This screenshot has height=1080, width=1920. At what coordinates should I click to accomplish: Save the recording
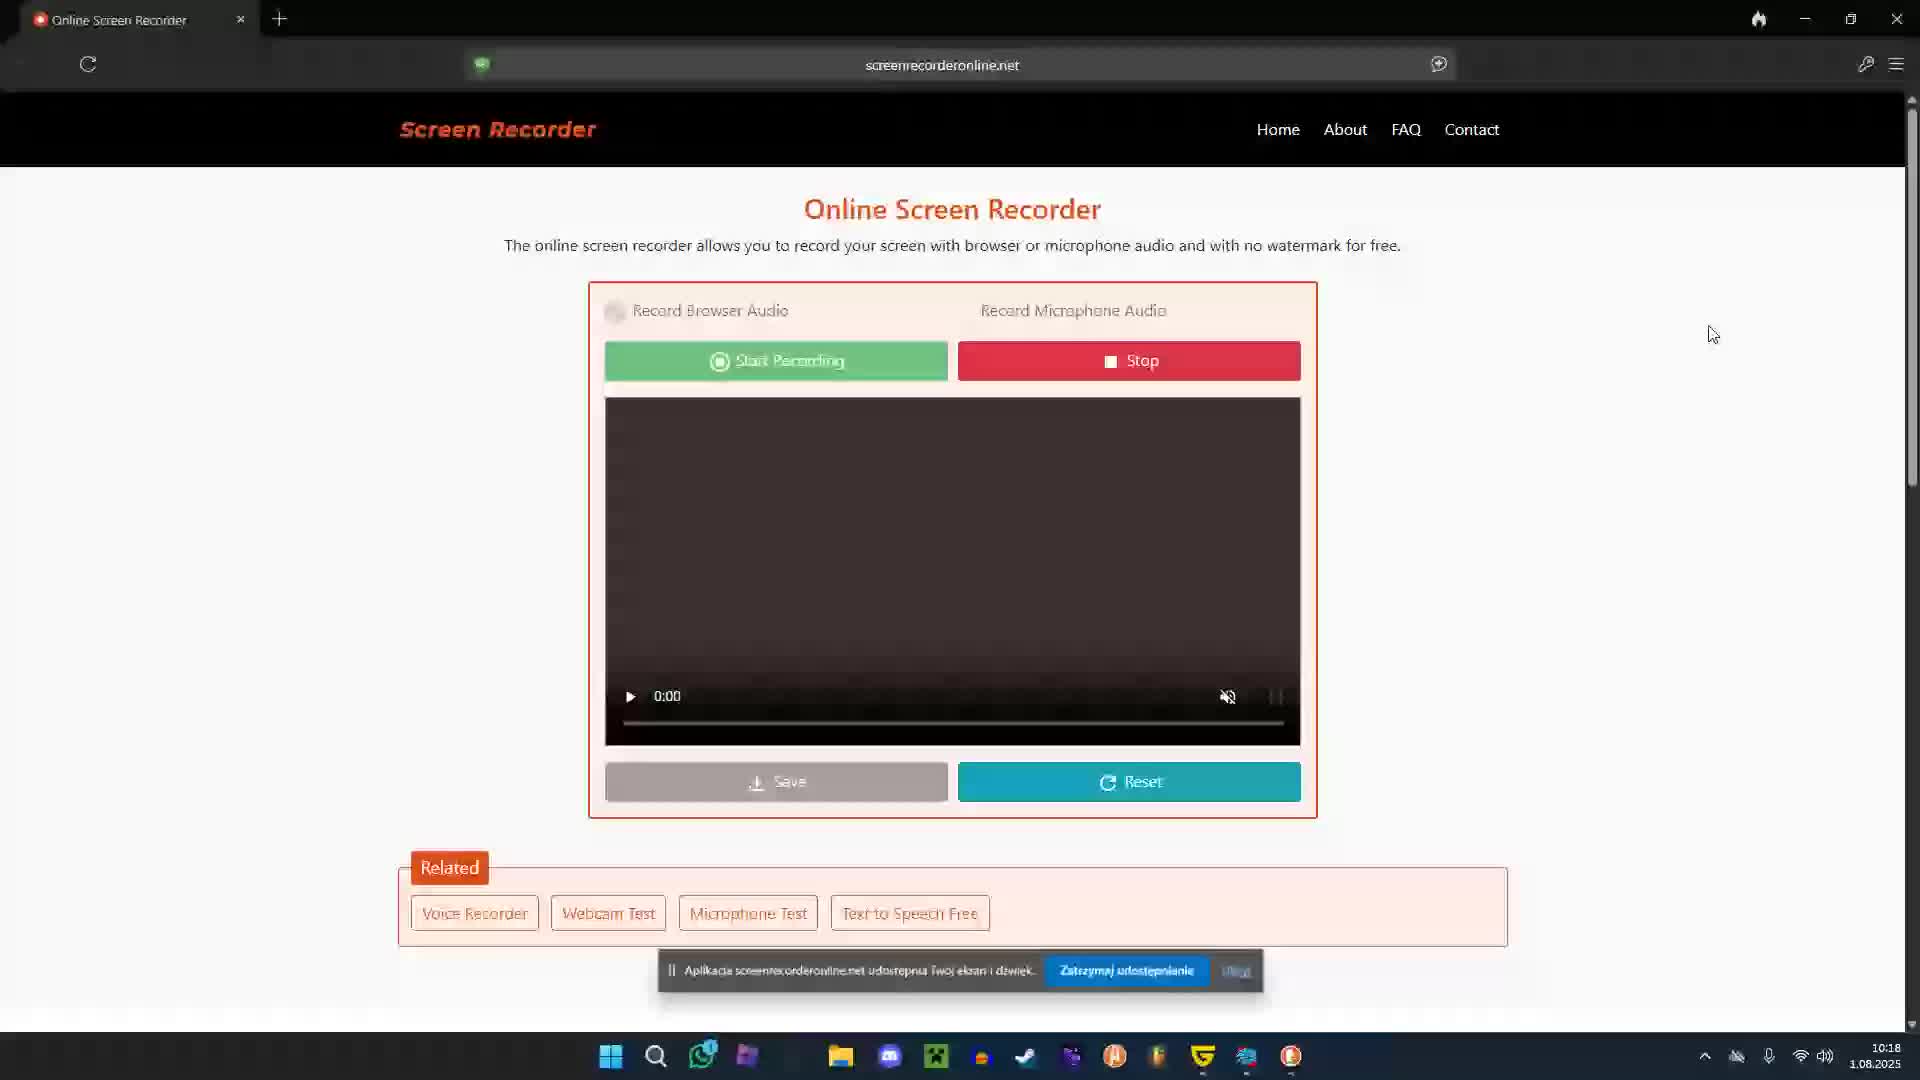click(776, 782)
